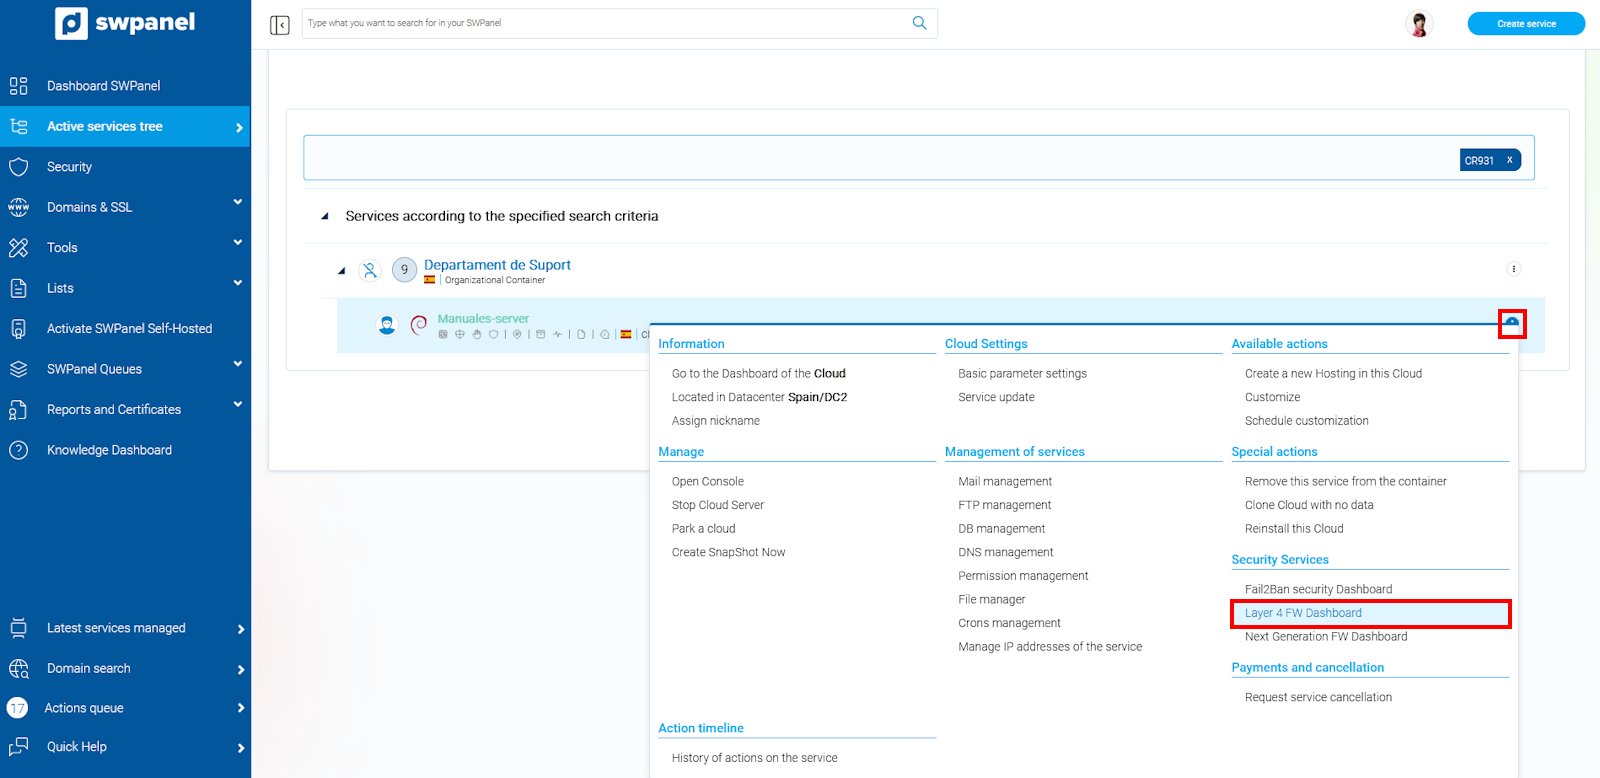Expand the Tools sidebar menu
Viewport: 1600px width, 778px height.
(237, 243)
